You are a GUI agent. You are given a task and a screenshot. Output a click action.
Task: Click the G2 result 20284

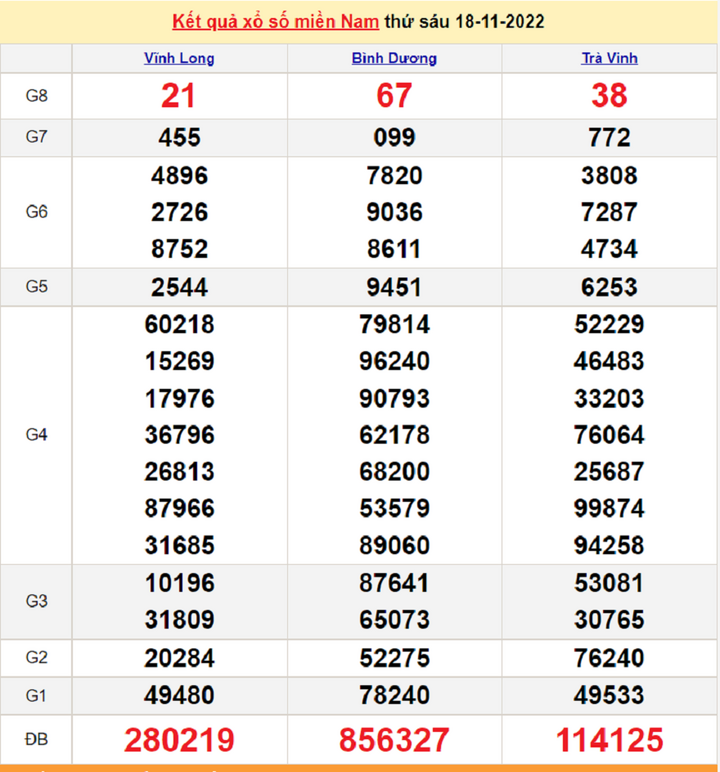(179, 657)
